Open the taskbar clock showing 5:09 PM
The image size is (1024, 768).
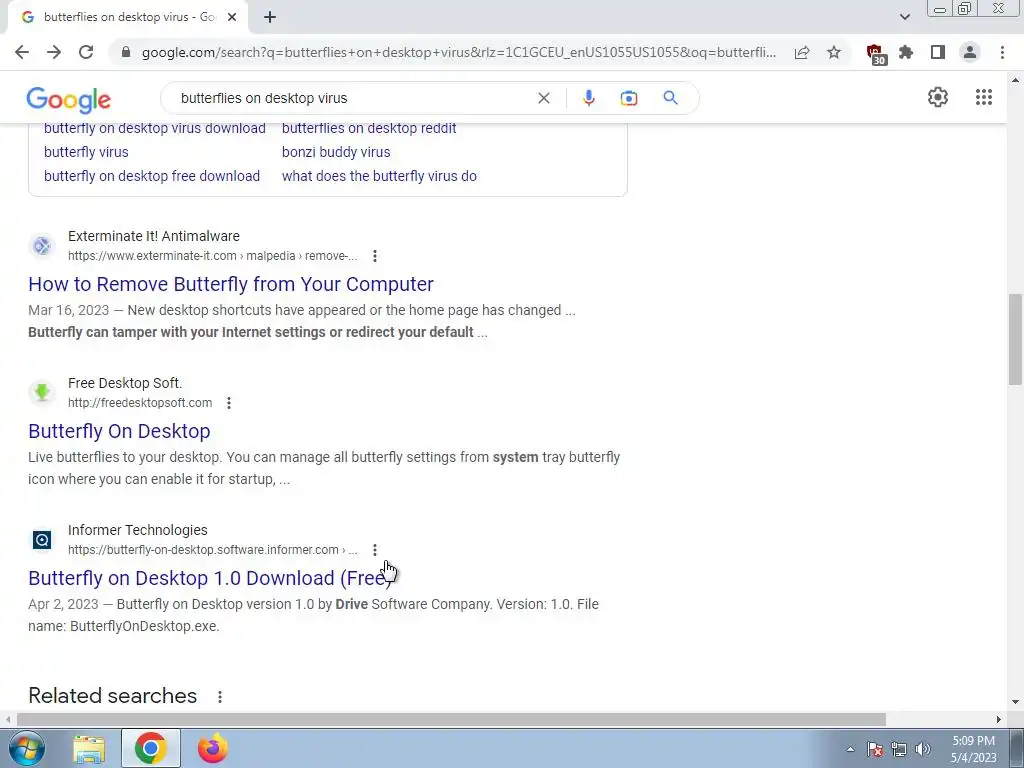(973, 749)
